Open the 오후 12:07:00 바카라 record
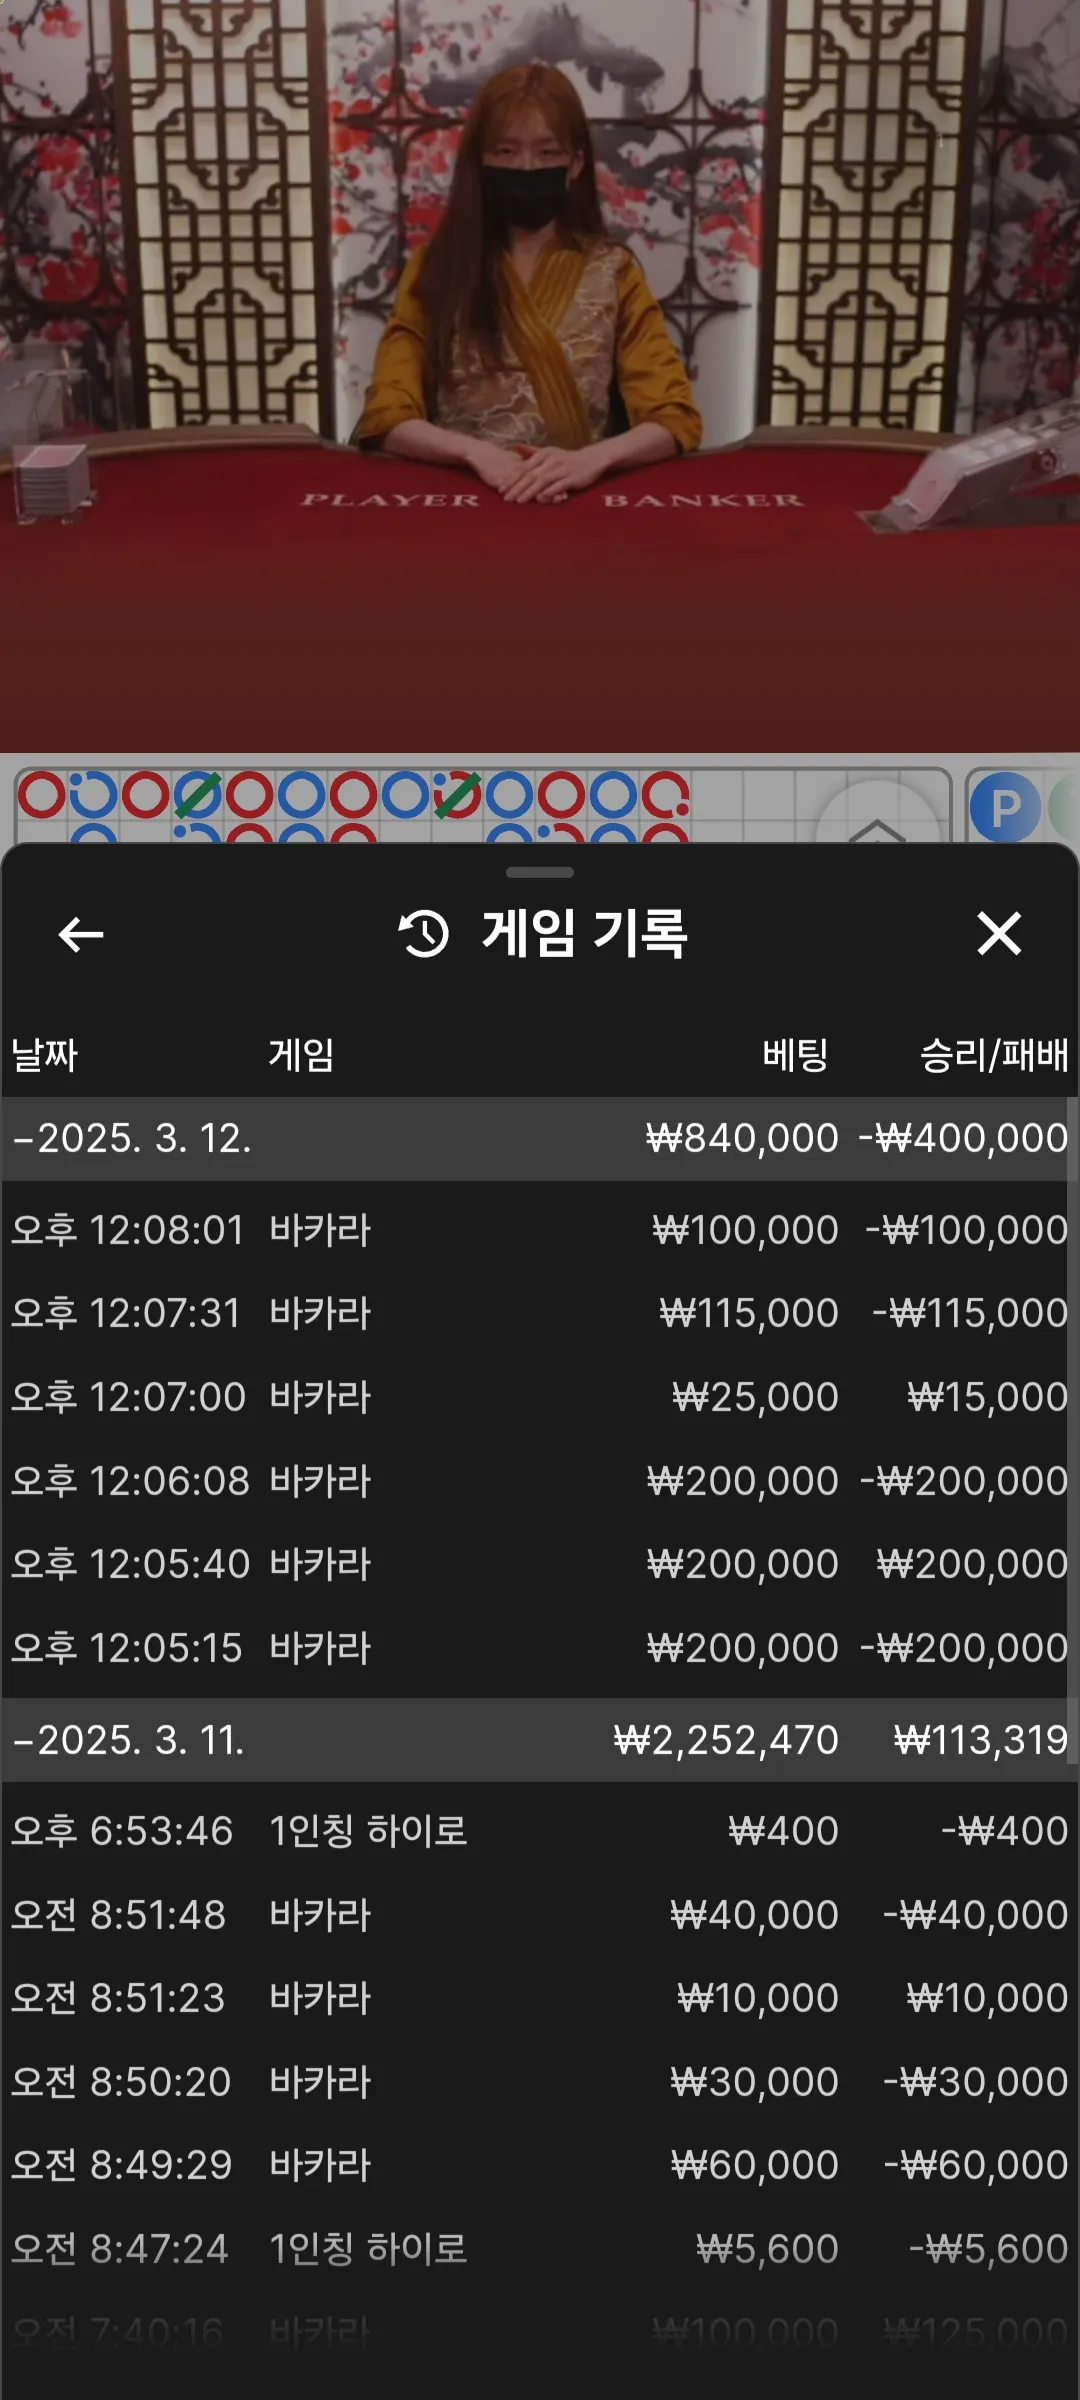Screen dimensions: 1080x2400 [540, 1397]
